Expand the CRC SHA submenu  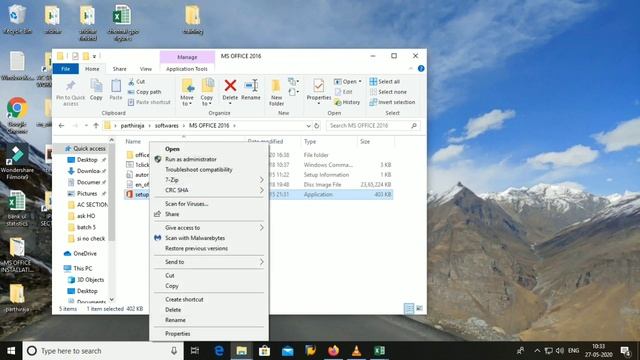coord(261,190)
